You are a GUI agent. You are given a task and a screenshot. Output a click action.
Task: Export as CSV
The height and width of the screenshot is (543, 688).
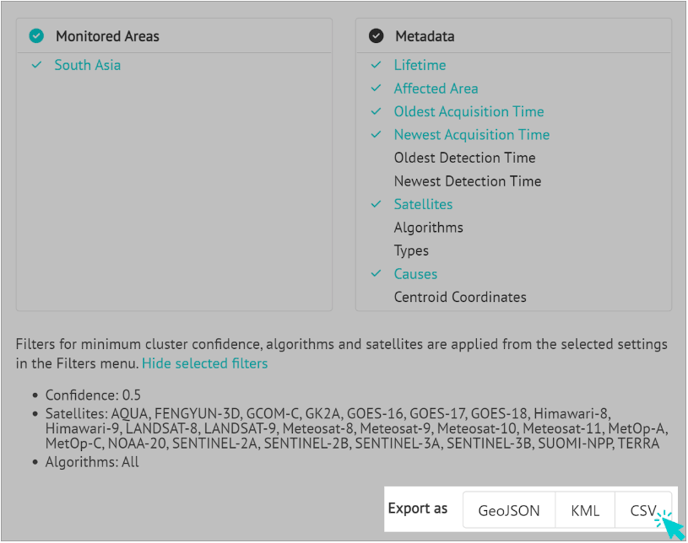[643, 511]
